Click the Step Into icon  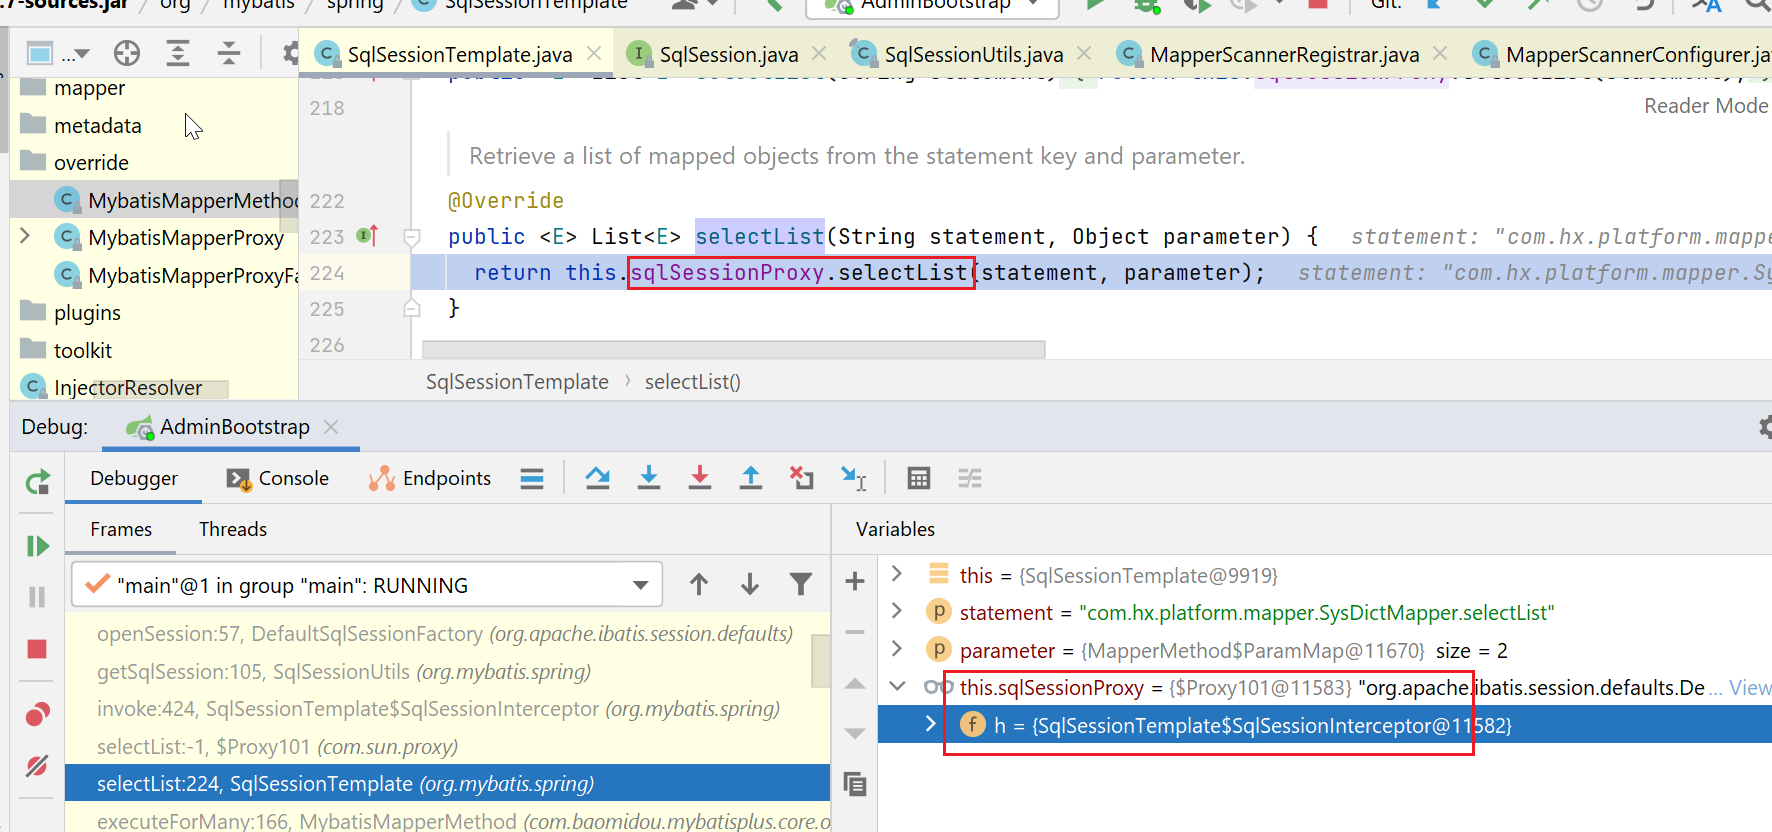649,479
